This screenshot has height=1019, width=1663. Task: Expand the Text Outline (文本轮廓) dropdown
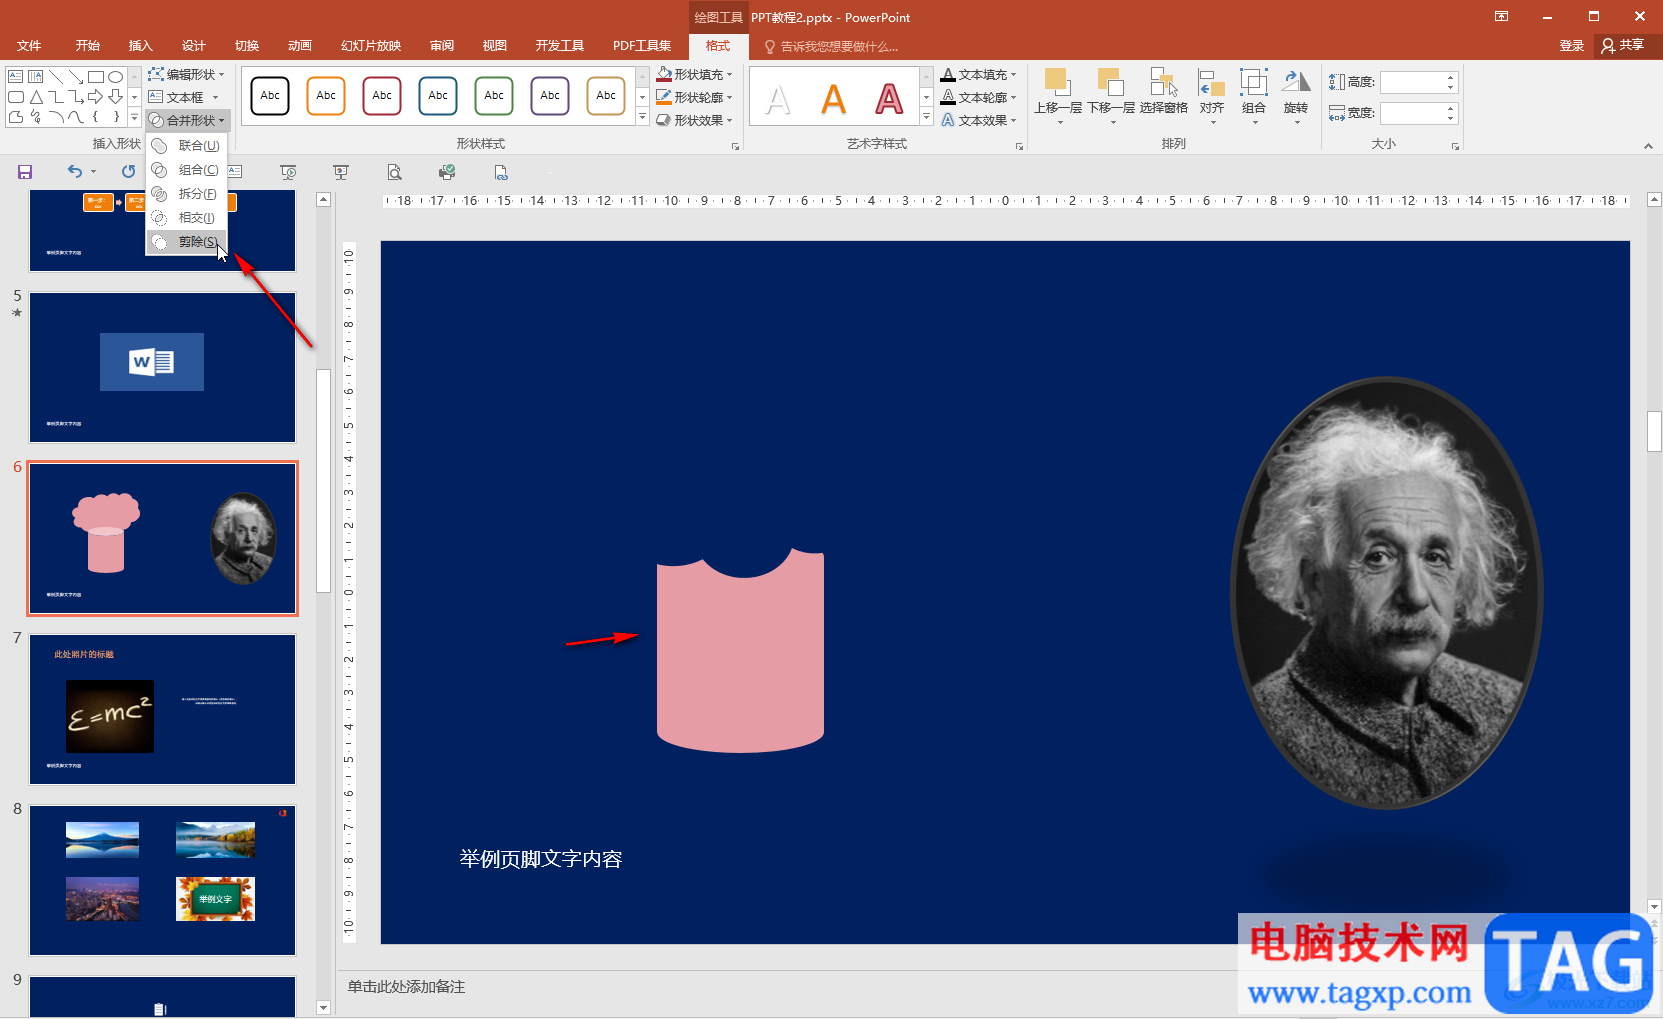[x=979, y=97]
